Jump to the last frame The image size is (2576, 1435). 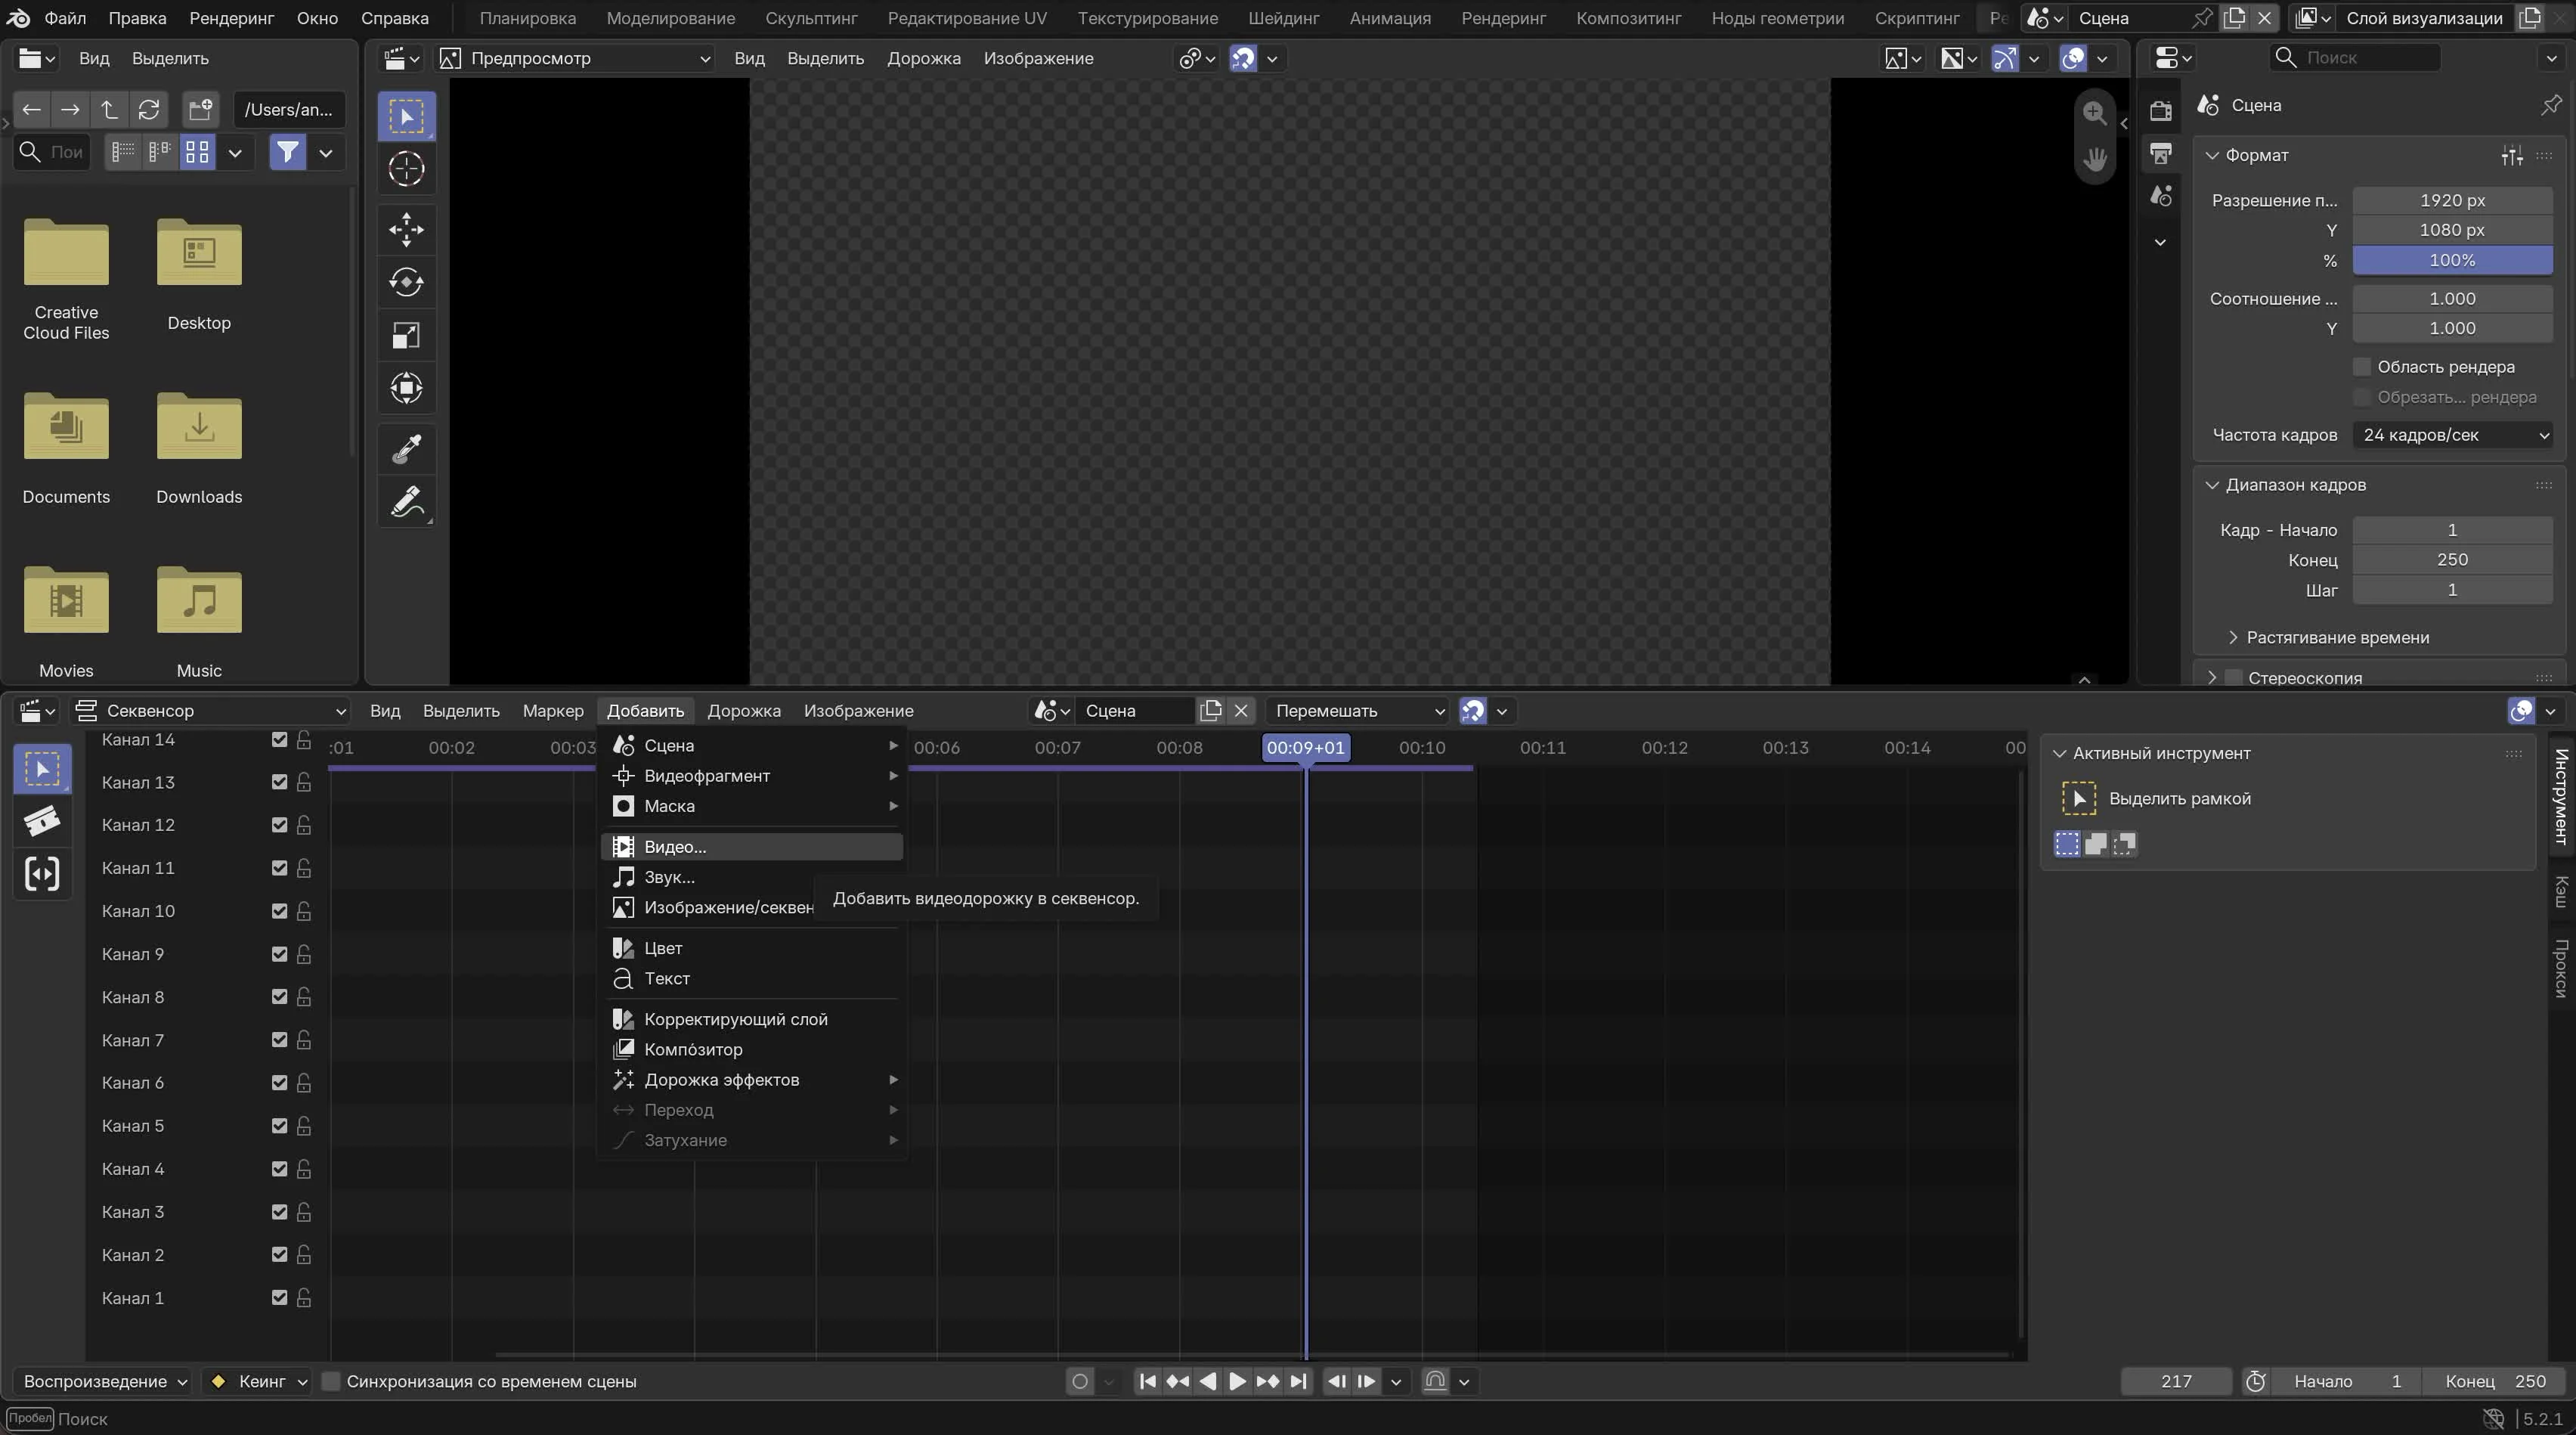(1298, 1381)
